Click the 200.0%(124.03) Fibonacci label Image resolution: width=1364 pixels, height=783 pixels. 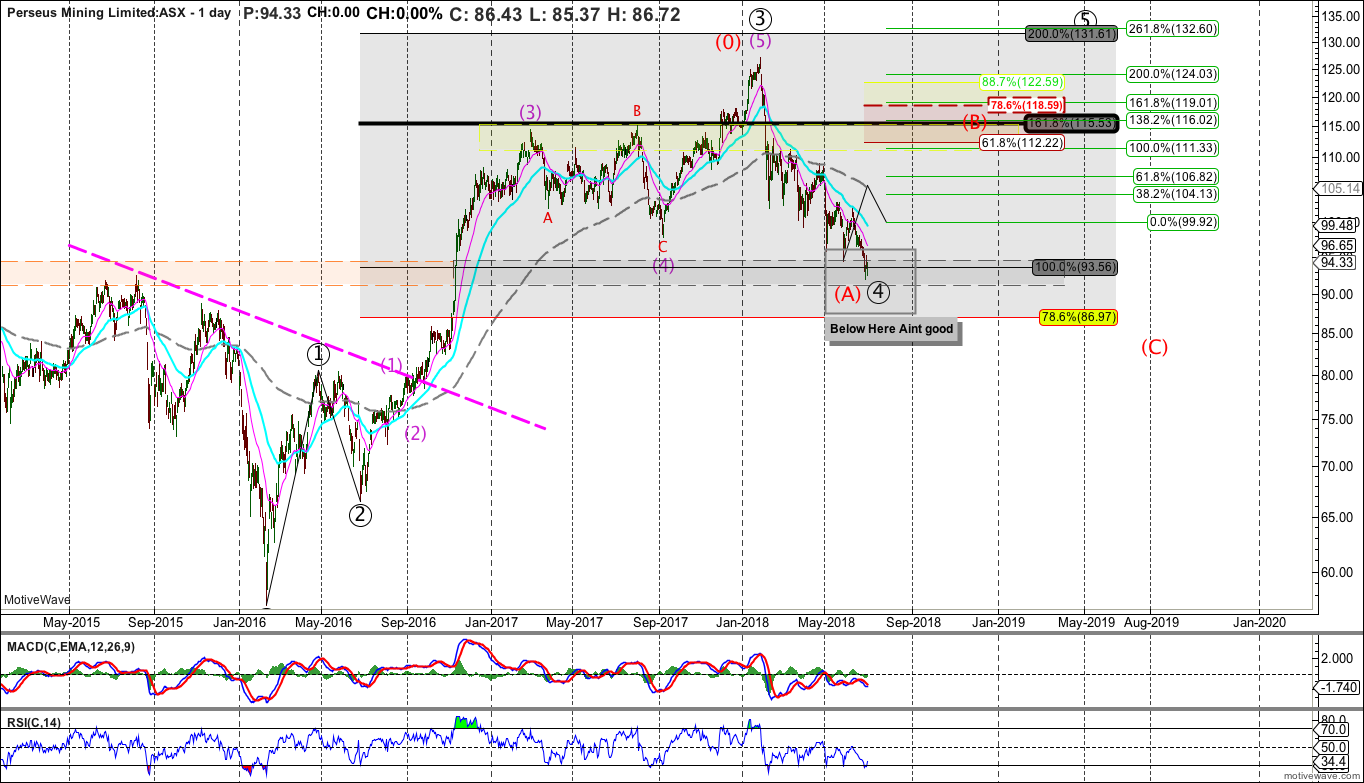pos(1171,74)
